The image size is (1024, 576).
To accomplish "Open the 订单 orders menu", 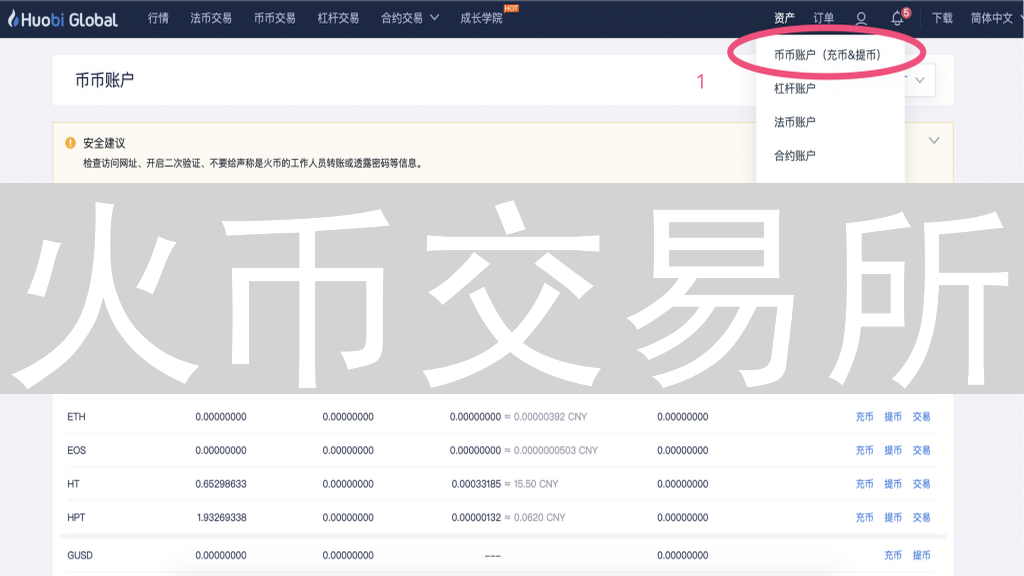I will click(824, 18).
